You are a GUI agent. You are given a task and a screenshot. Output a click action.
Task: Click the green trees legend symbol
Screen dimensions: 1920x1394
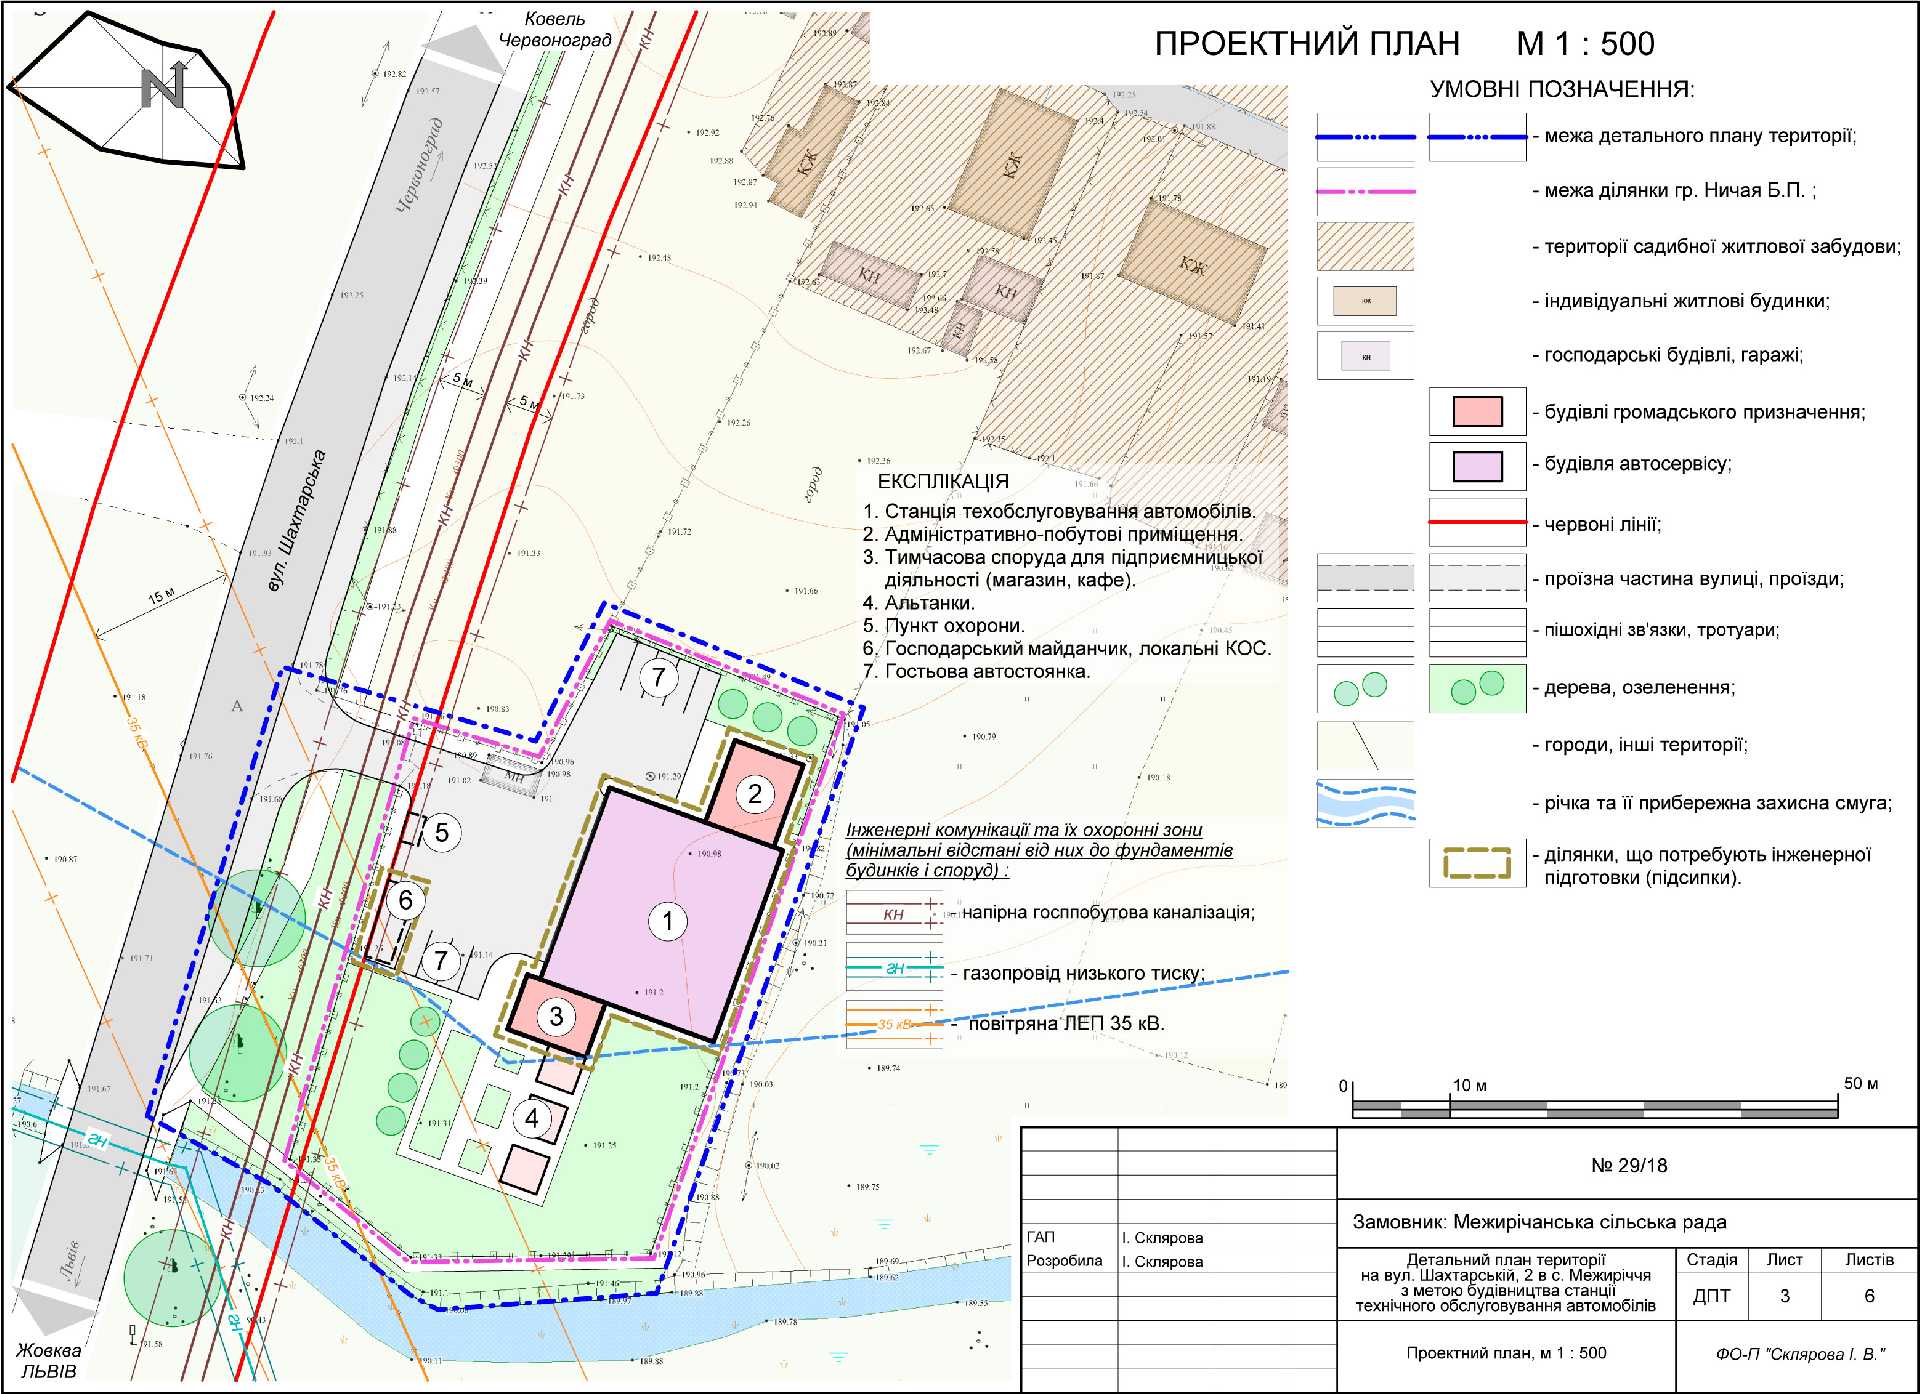pos(1477,688)
